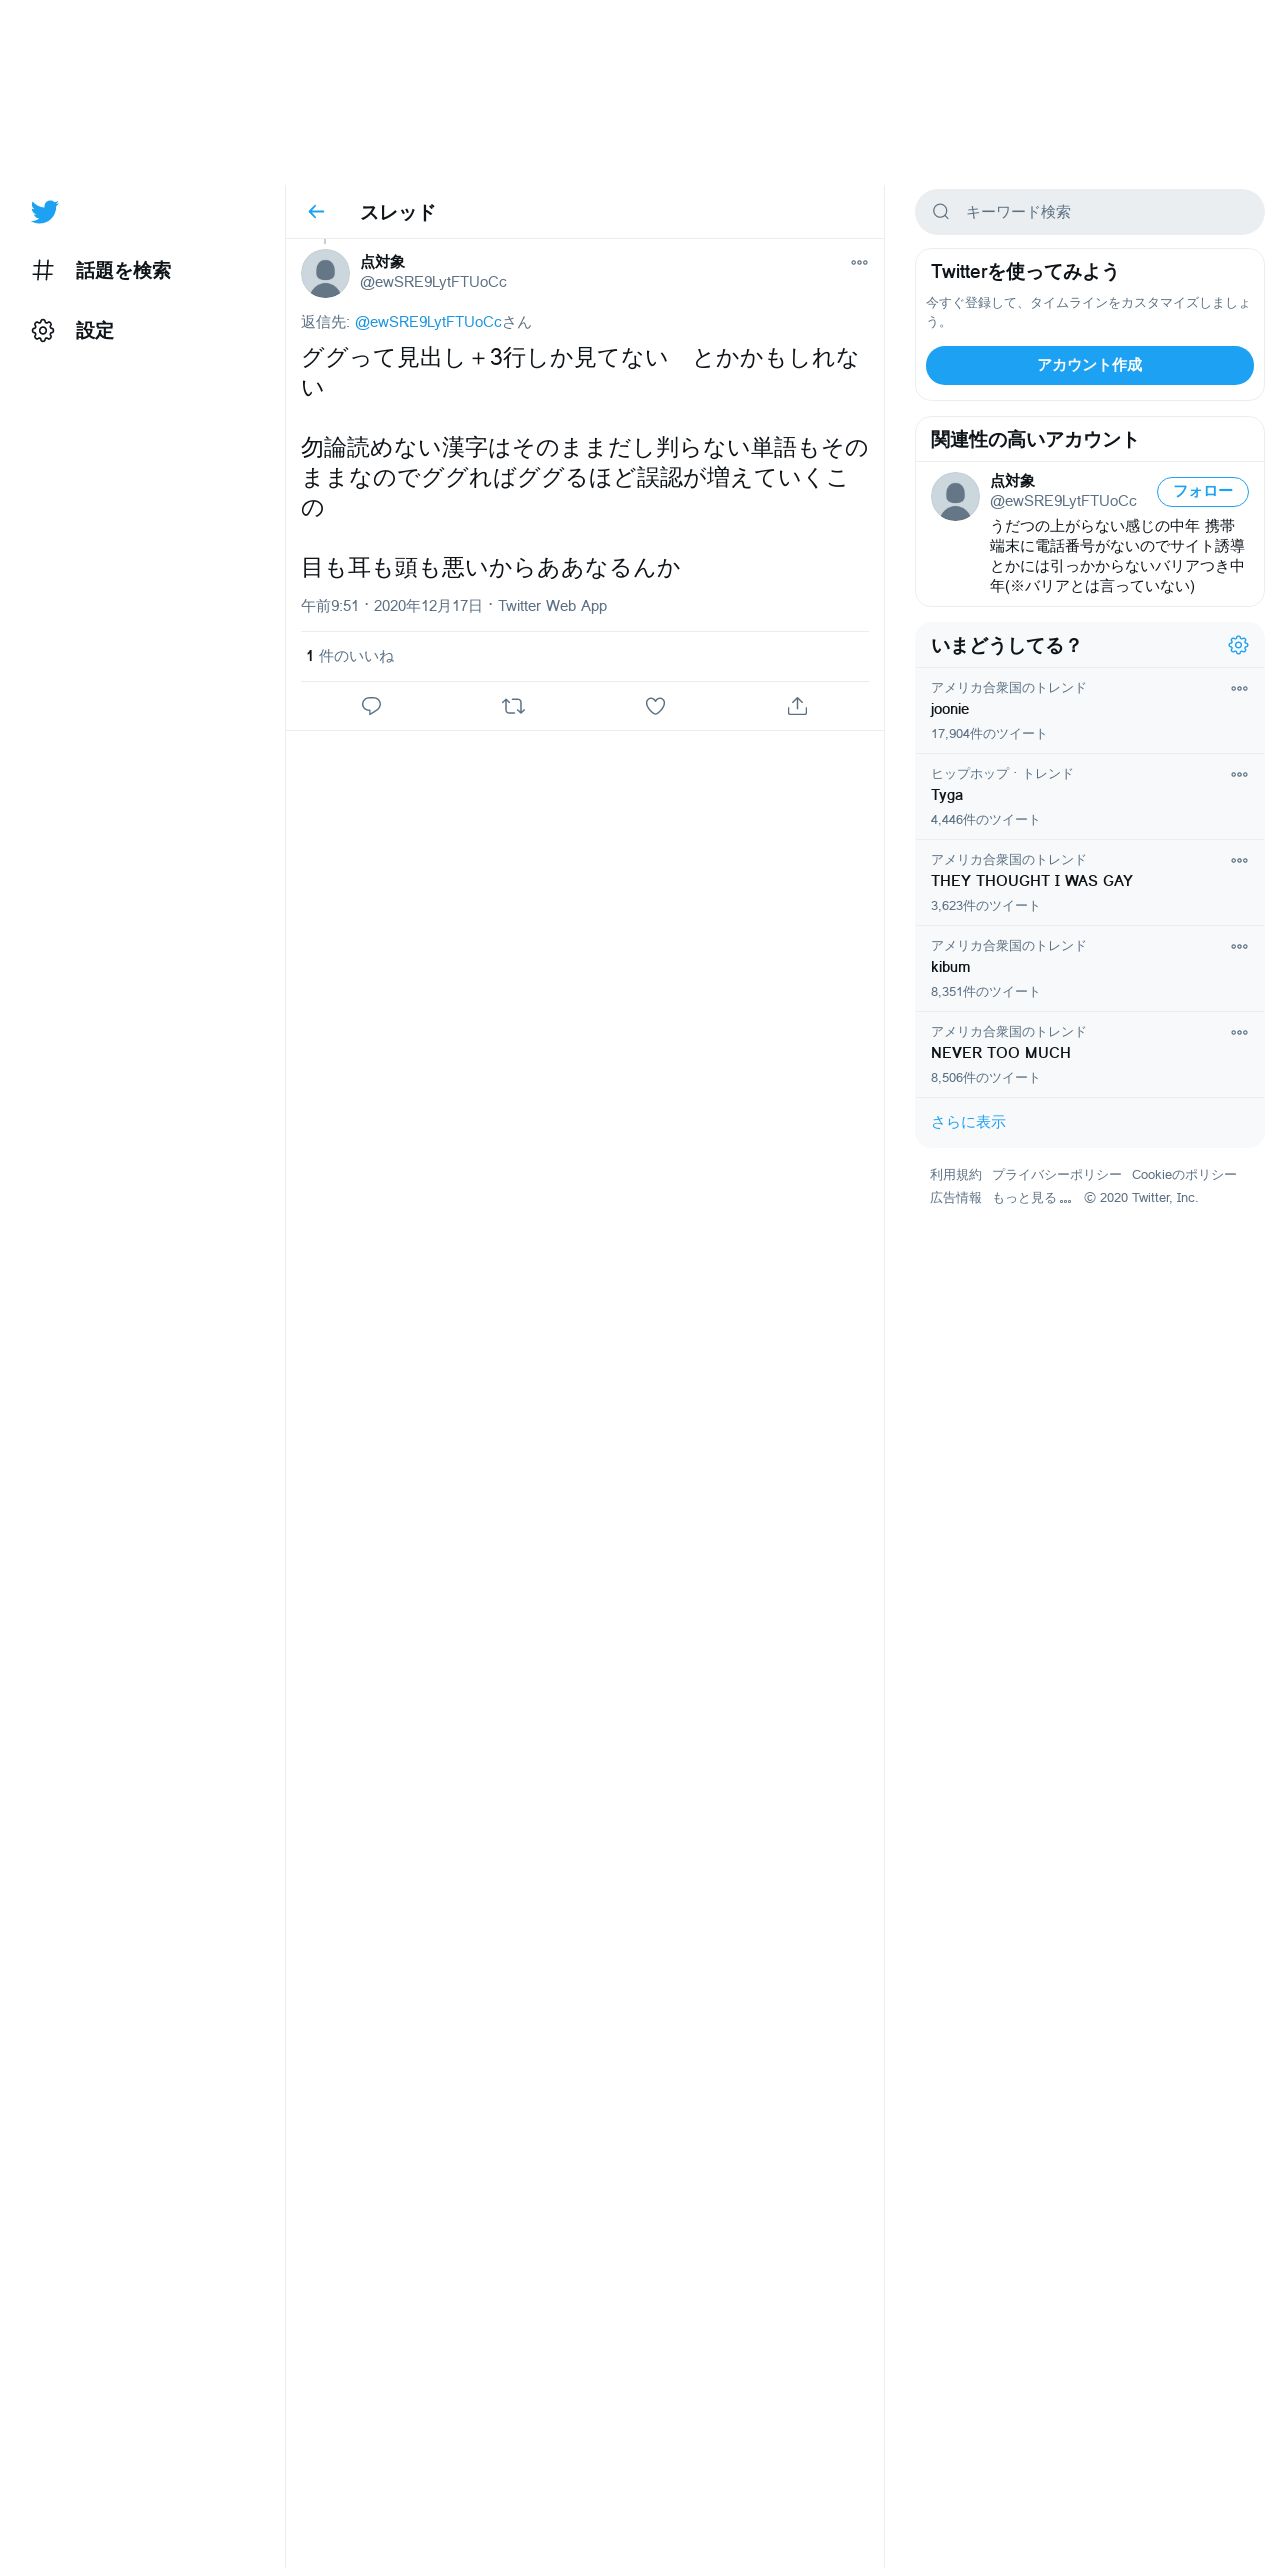Screen dimensions: 1284x2568
Task: Share the tweet using the share icon
Action: [x=797, y=706]
